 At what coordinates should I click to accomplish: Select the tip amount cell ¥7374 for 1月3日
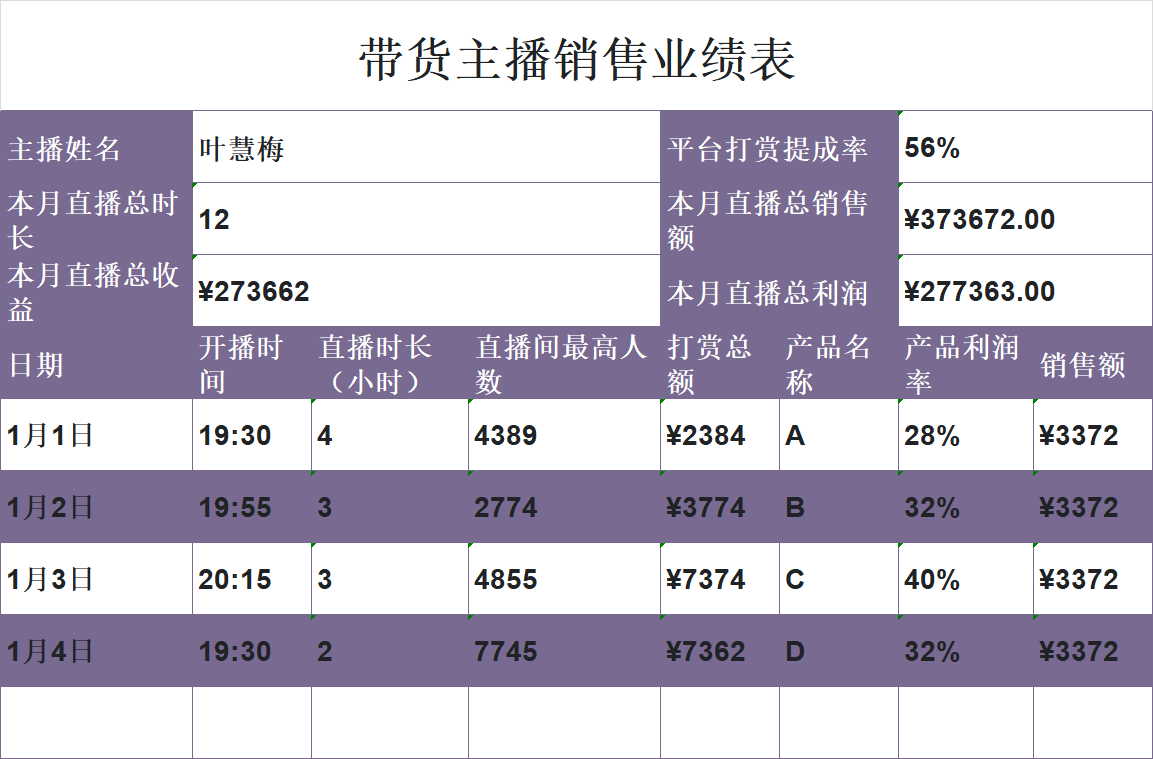[712, 579]
